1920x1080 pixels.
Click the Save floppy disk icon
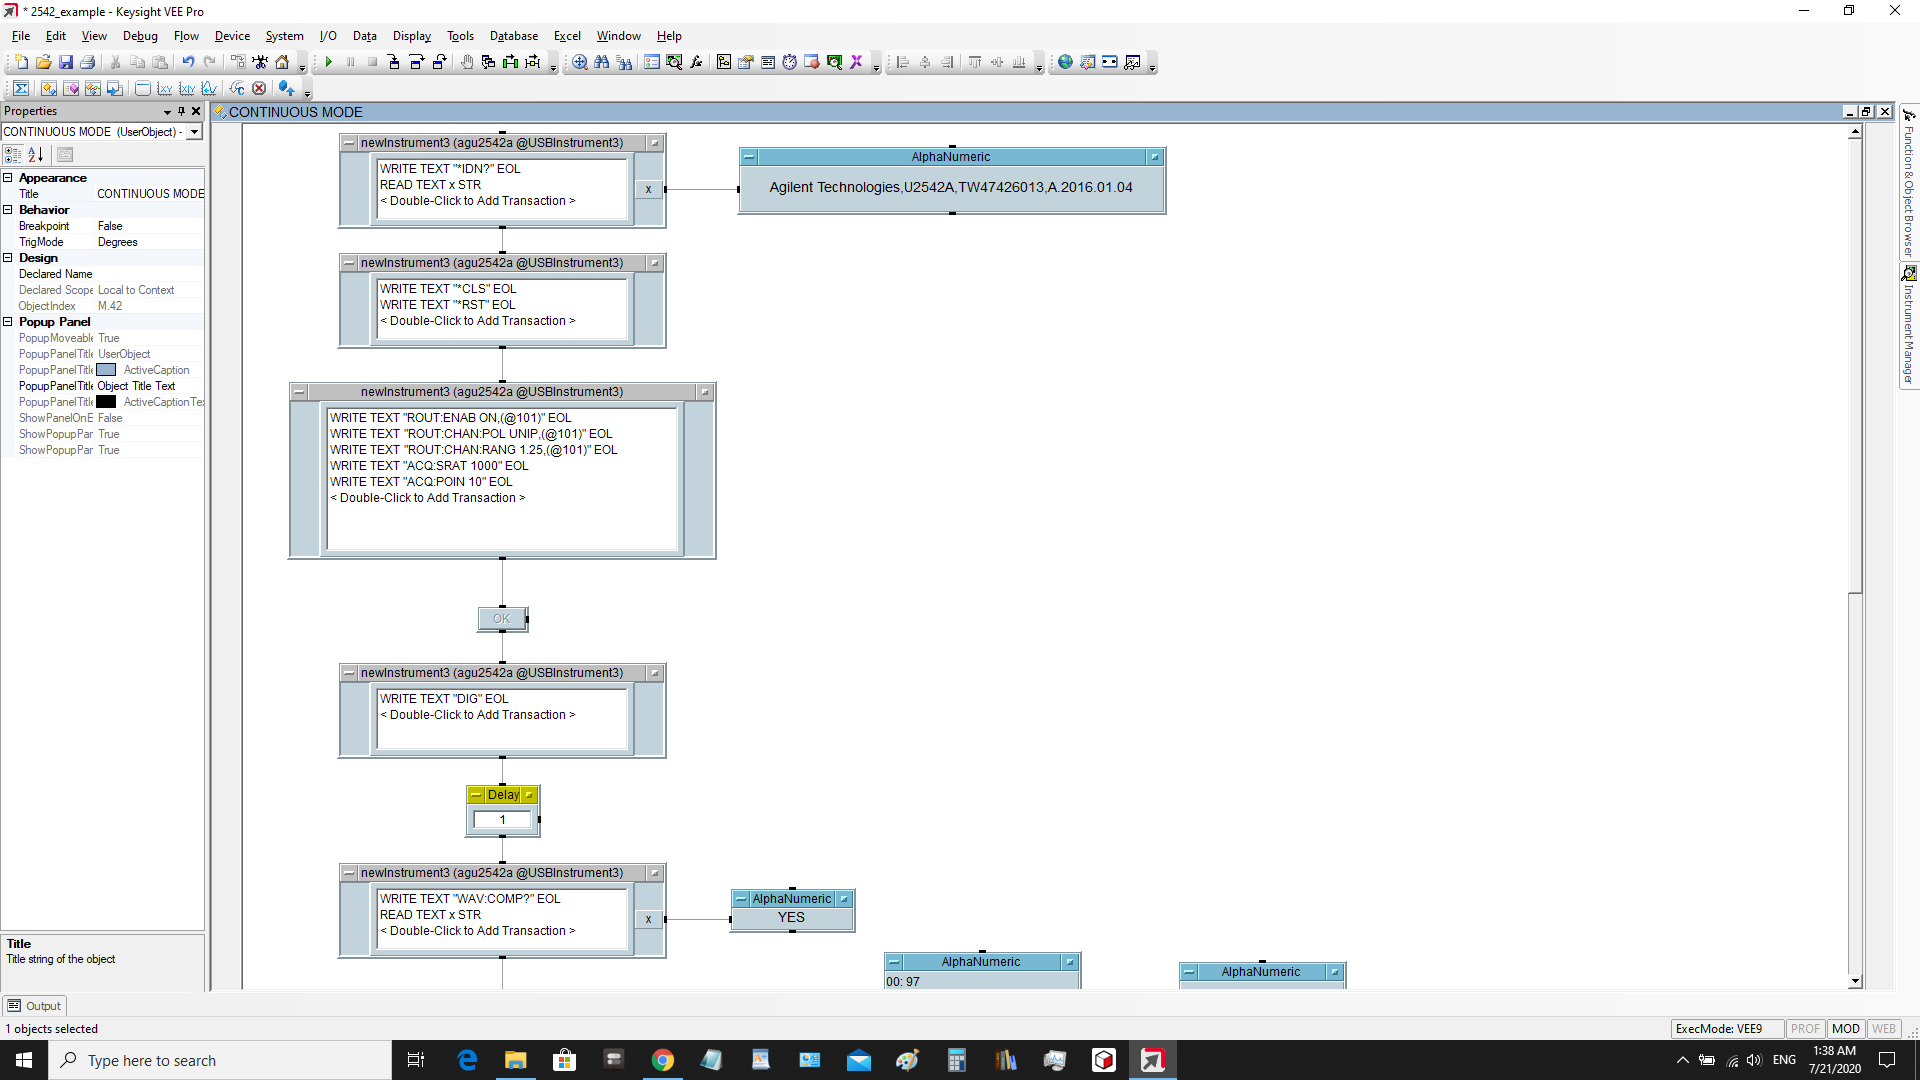coord(66,62)
